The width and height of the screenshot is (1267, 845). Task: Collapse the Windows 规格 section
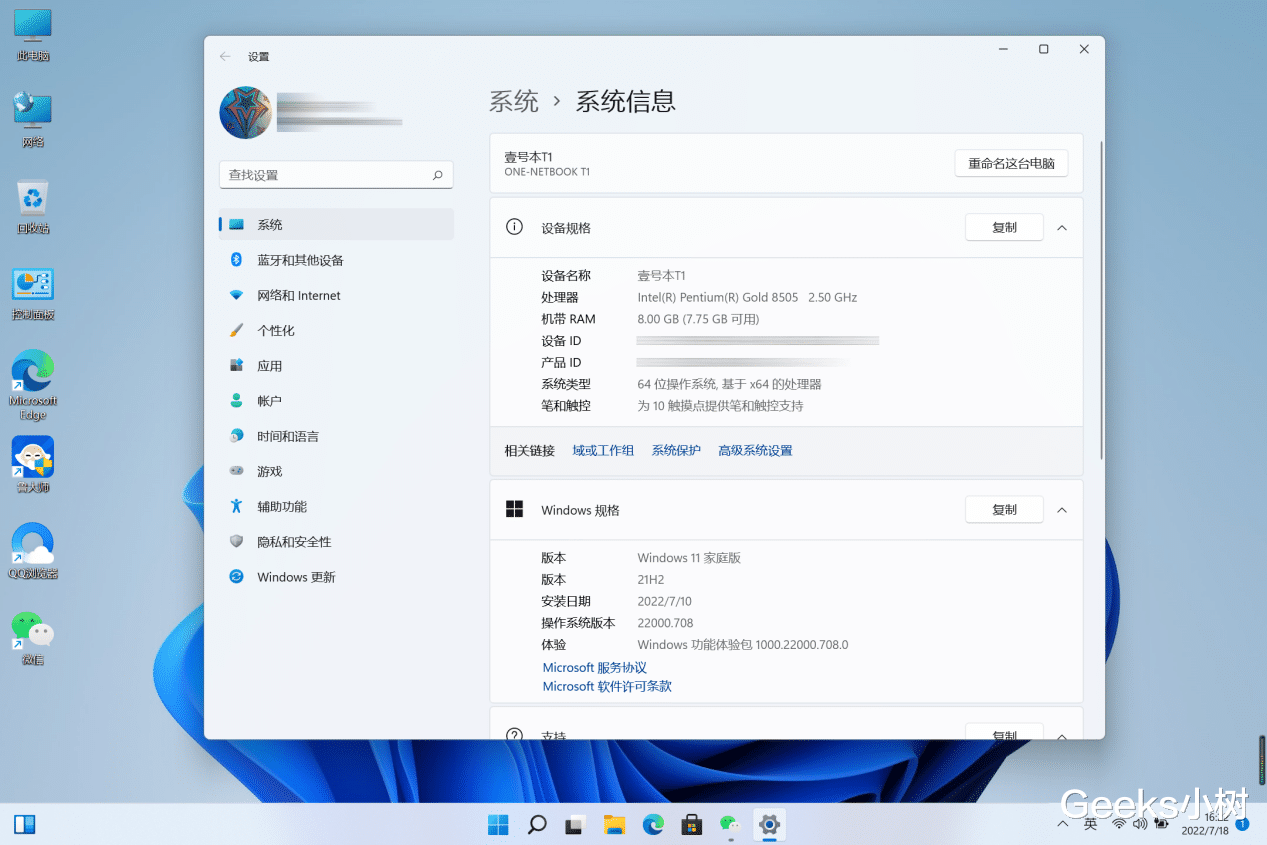tap(1062, 509)
